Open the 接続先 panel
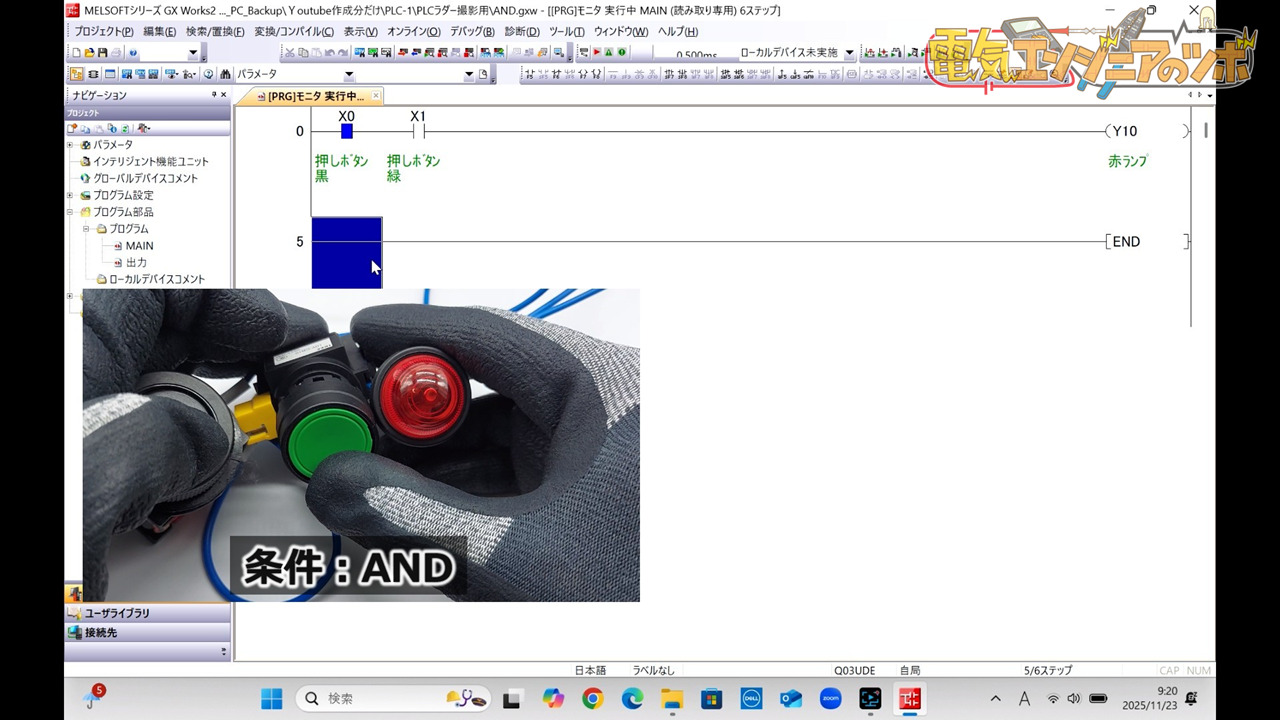Image resolution: width=1280 pixels, height=720 pixels. point(100,632)
